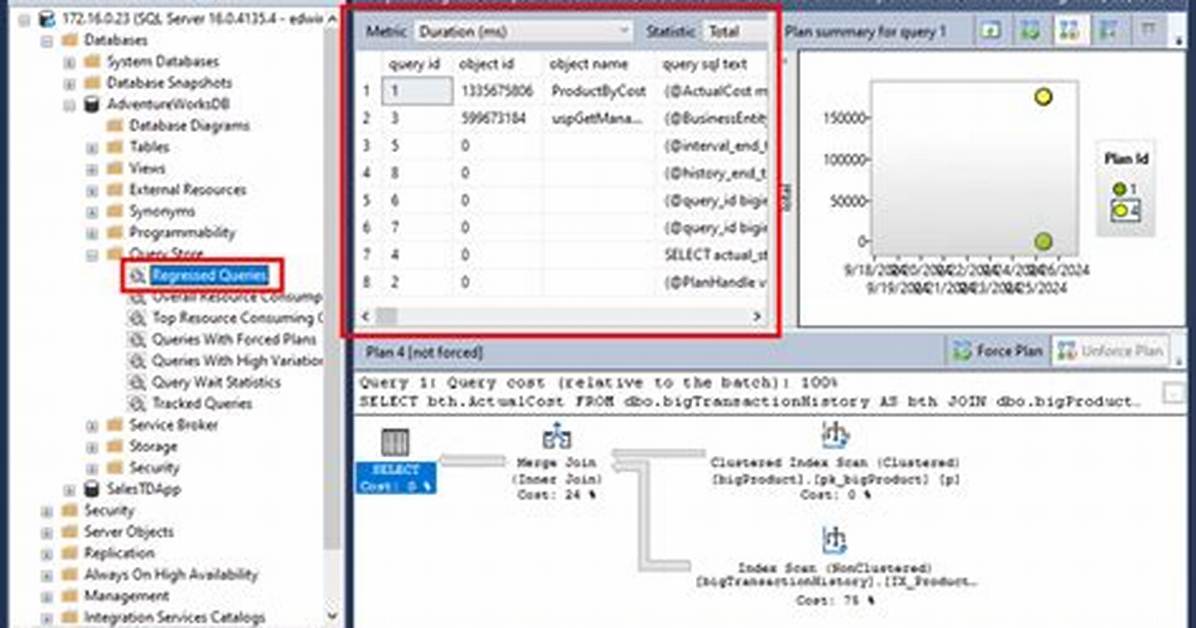1196x628 pixels.
Task: Click the Tracked Queries report icon
Action: point(137,404)
